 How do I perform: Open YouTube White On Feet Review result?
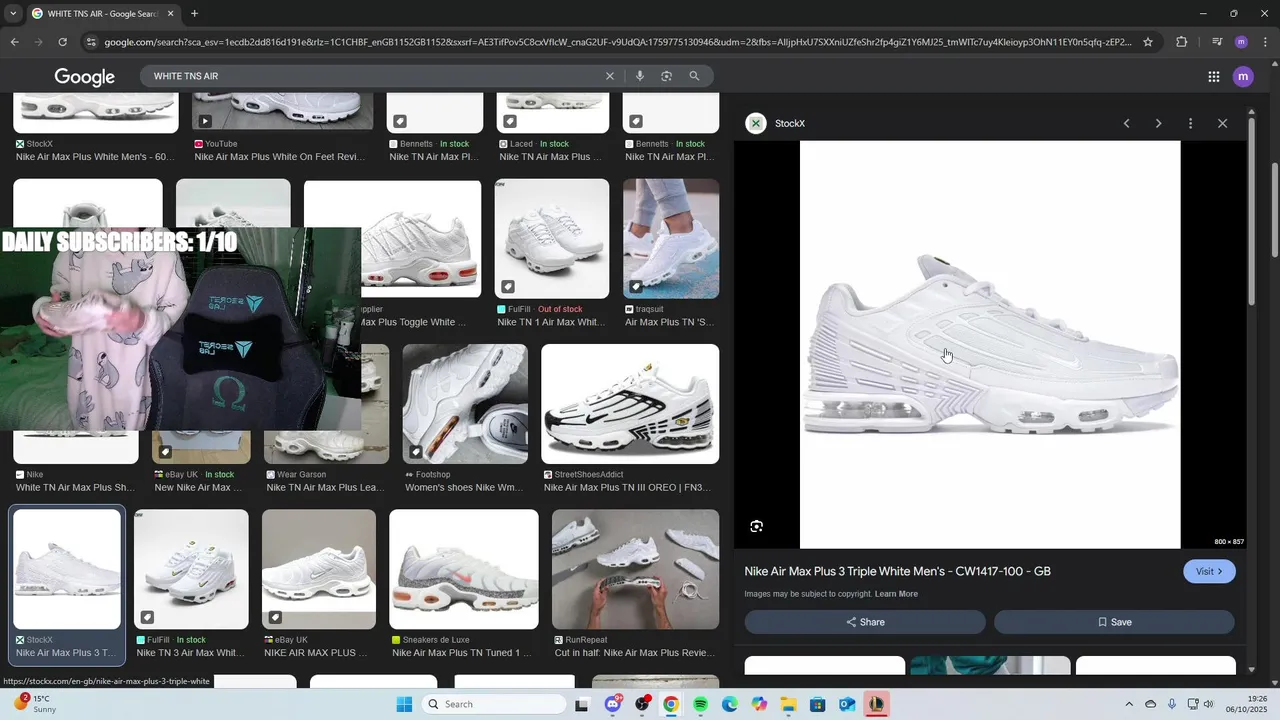tap(280, 157)
